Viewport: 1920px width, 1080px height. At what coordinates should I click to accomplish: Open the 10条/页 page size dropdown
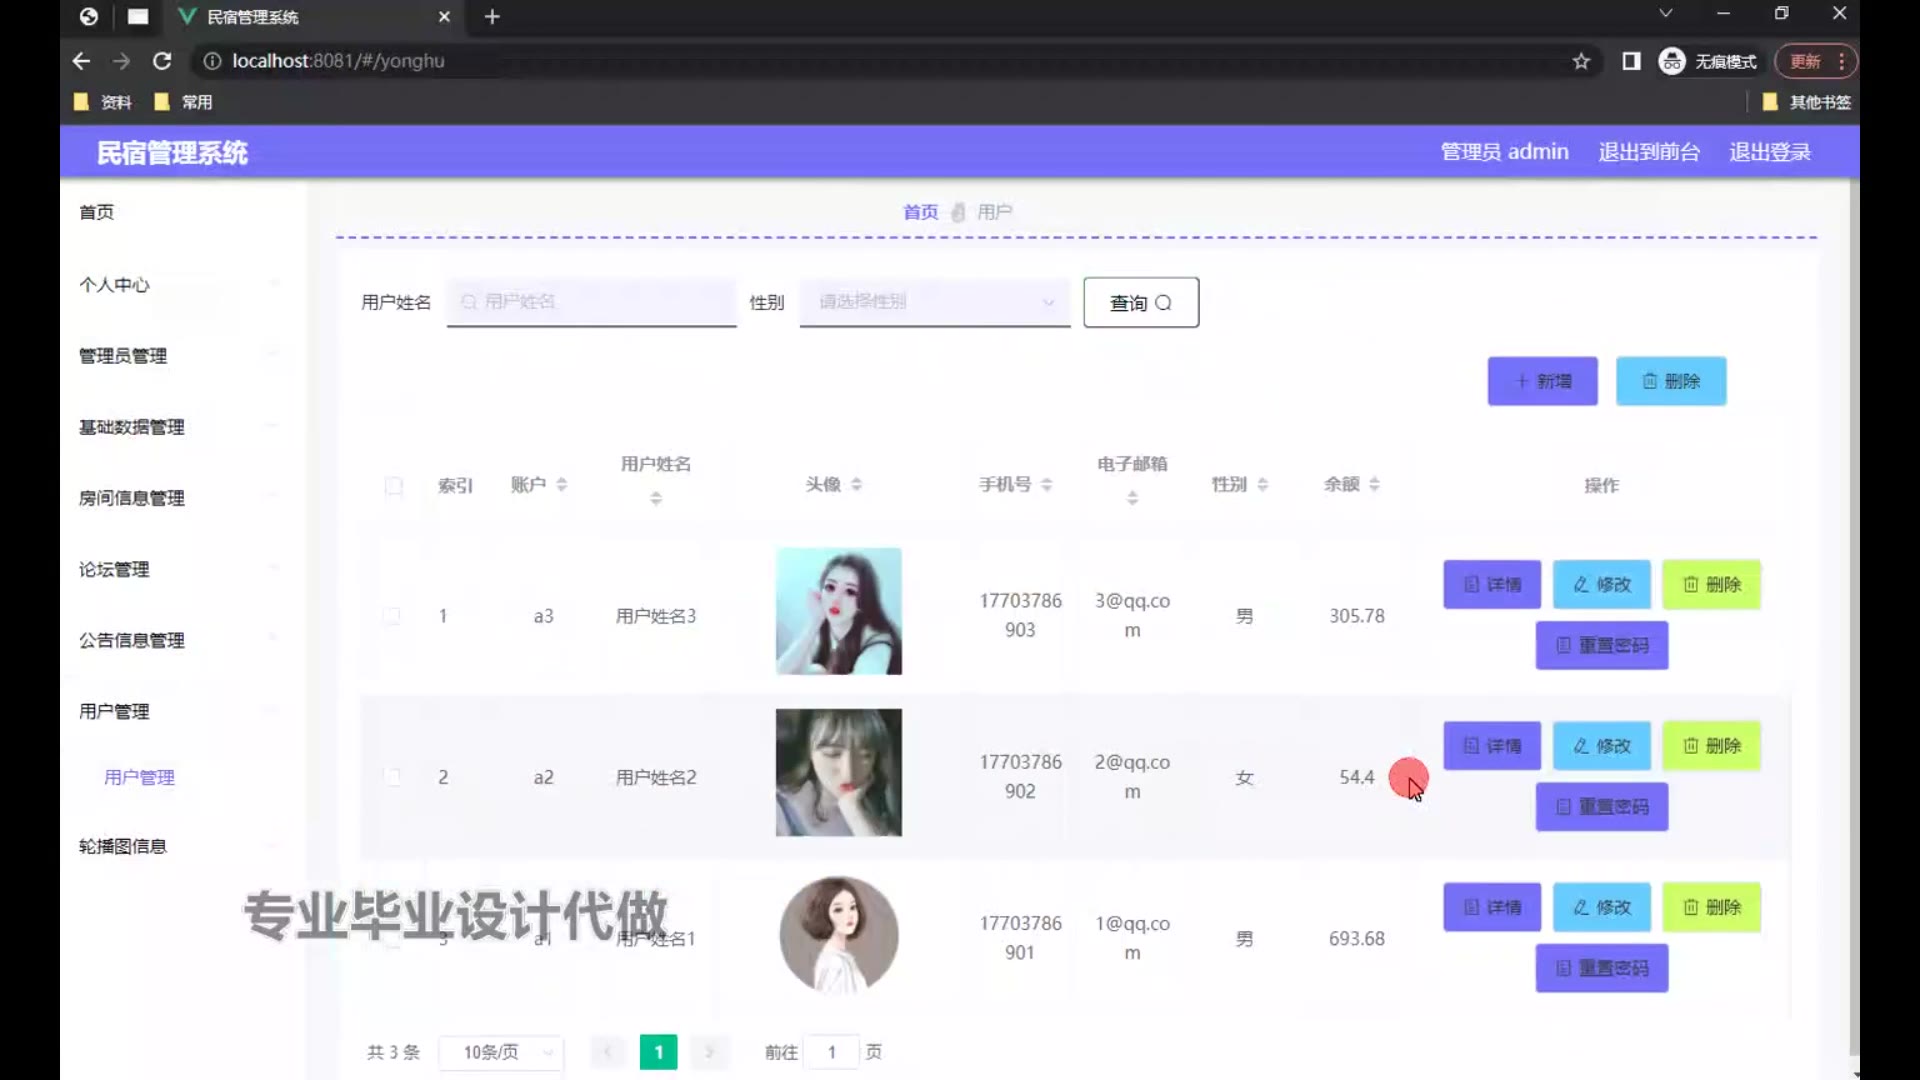point(501,1052)
